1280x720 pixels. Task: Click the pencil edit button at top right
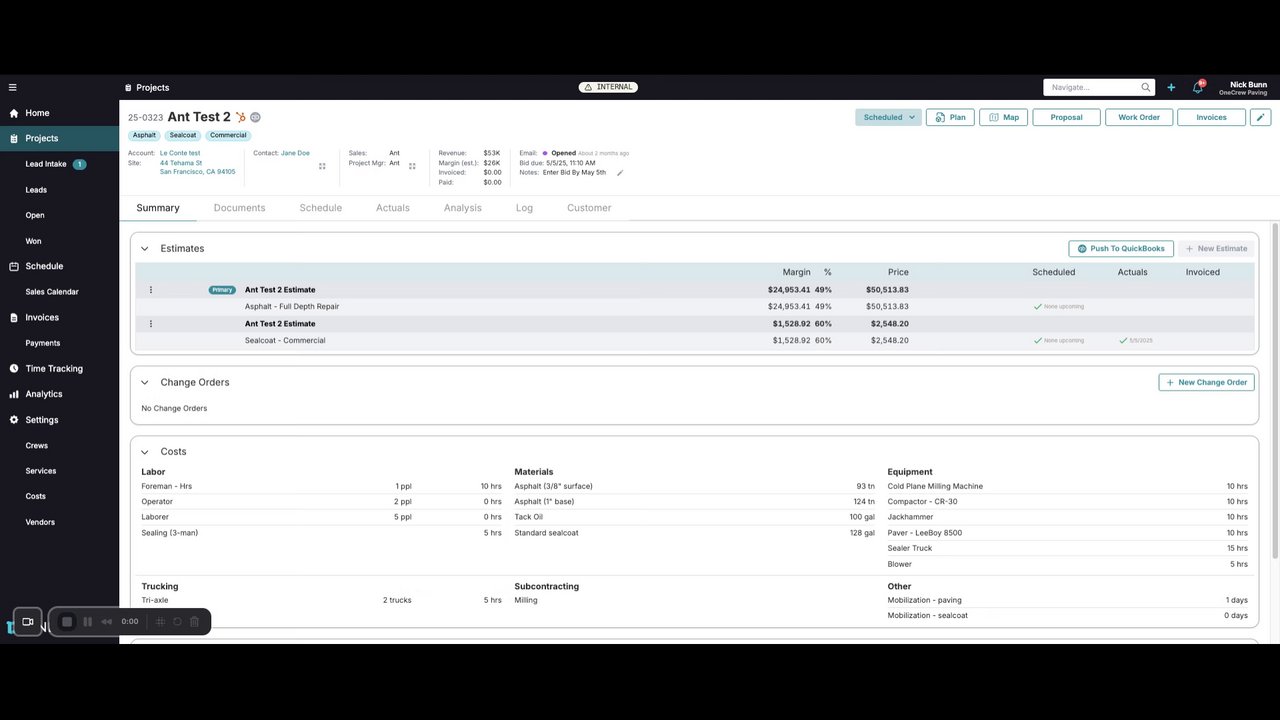pyautogui.click(x=1261, y=117)
